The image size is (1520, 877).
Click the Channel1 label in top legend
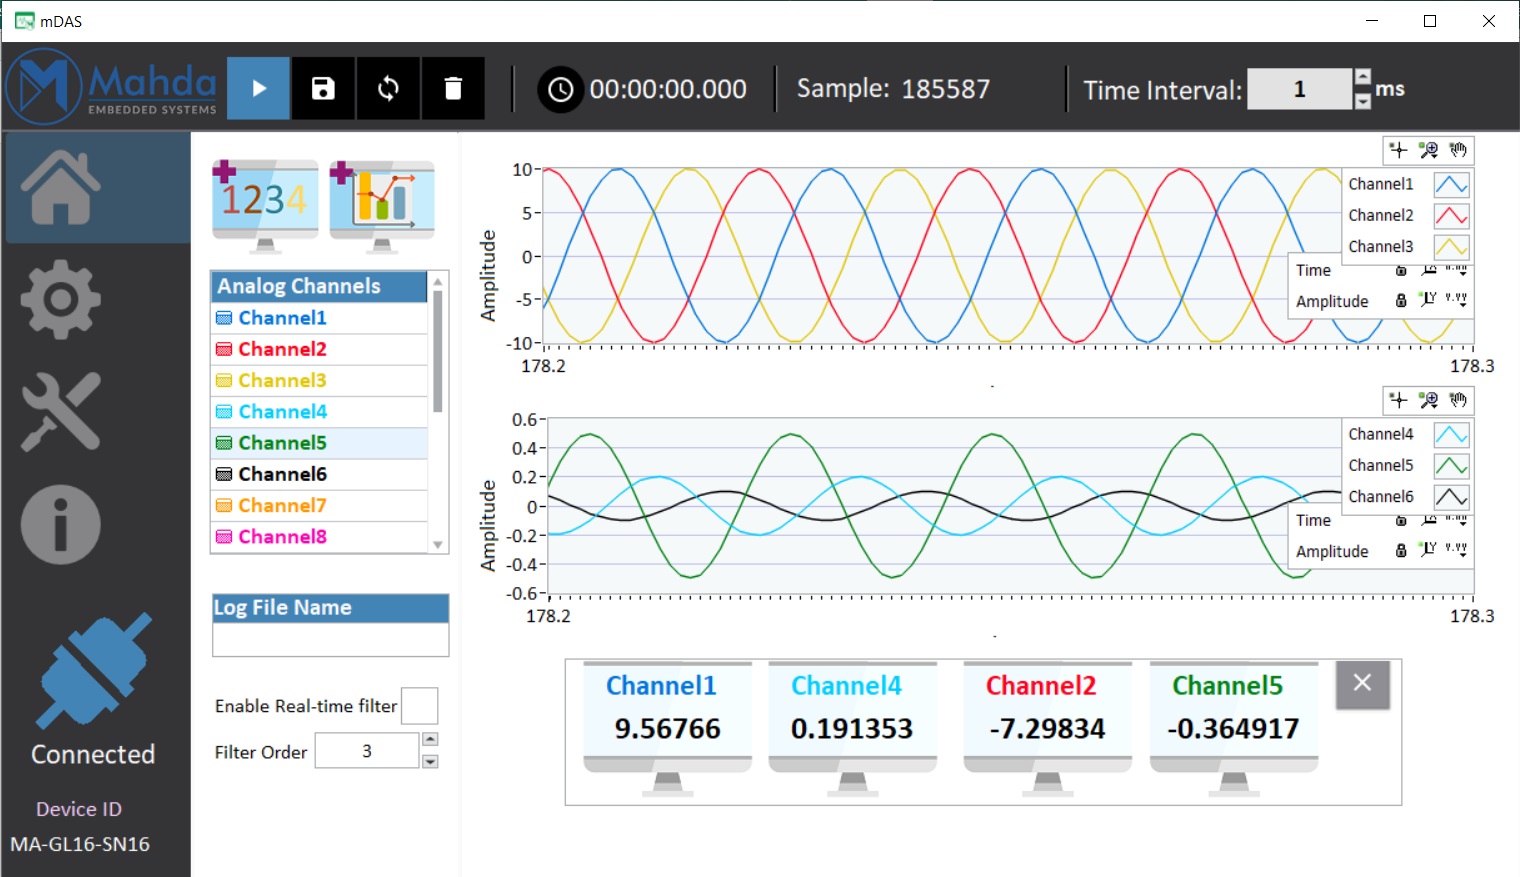[1380, 184]
